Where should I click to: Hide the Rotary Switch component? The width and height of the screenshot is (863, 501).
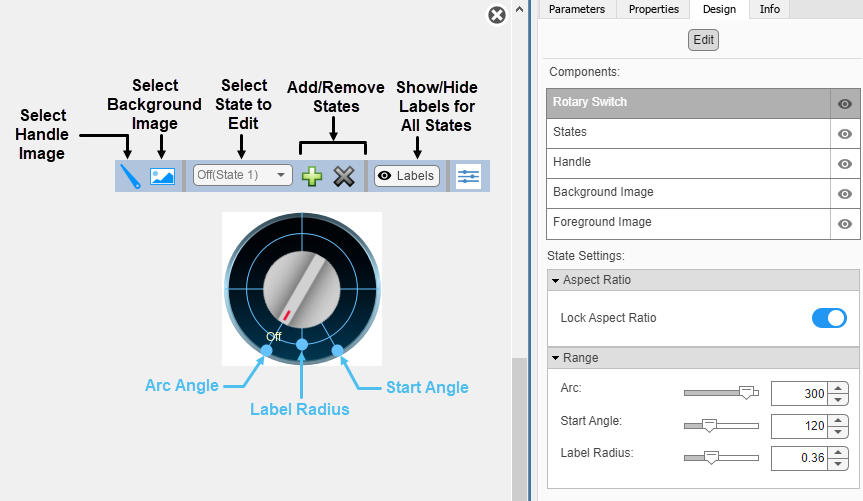pos(845,104)
